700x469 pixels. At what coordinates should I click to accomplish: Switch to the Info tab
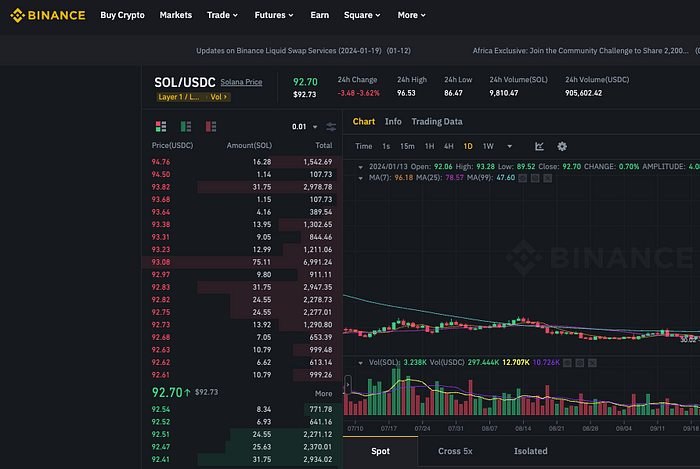pos(393,121)
